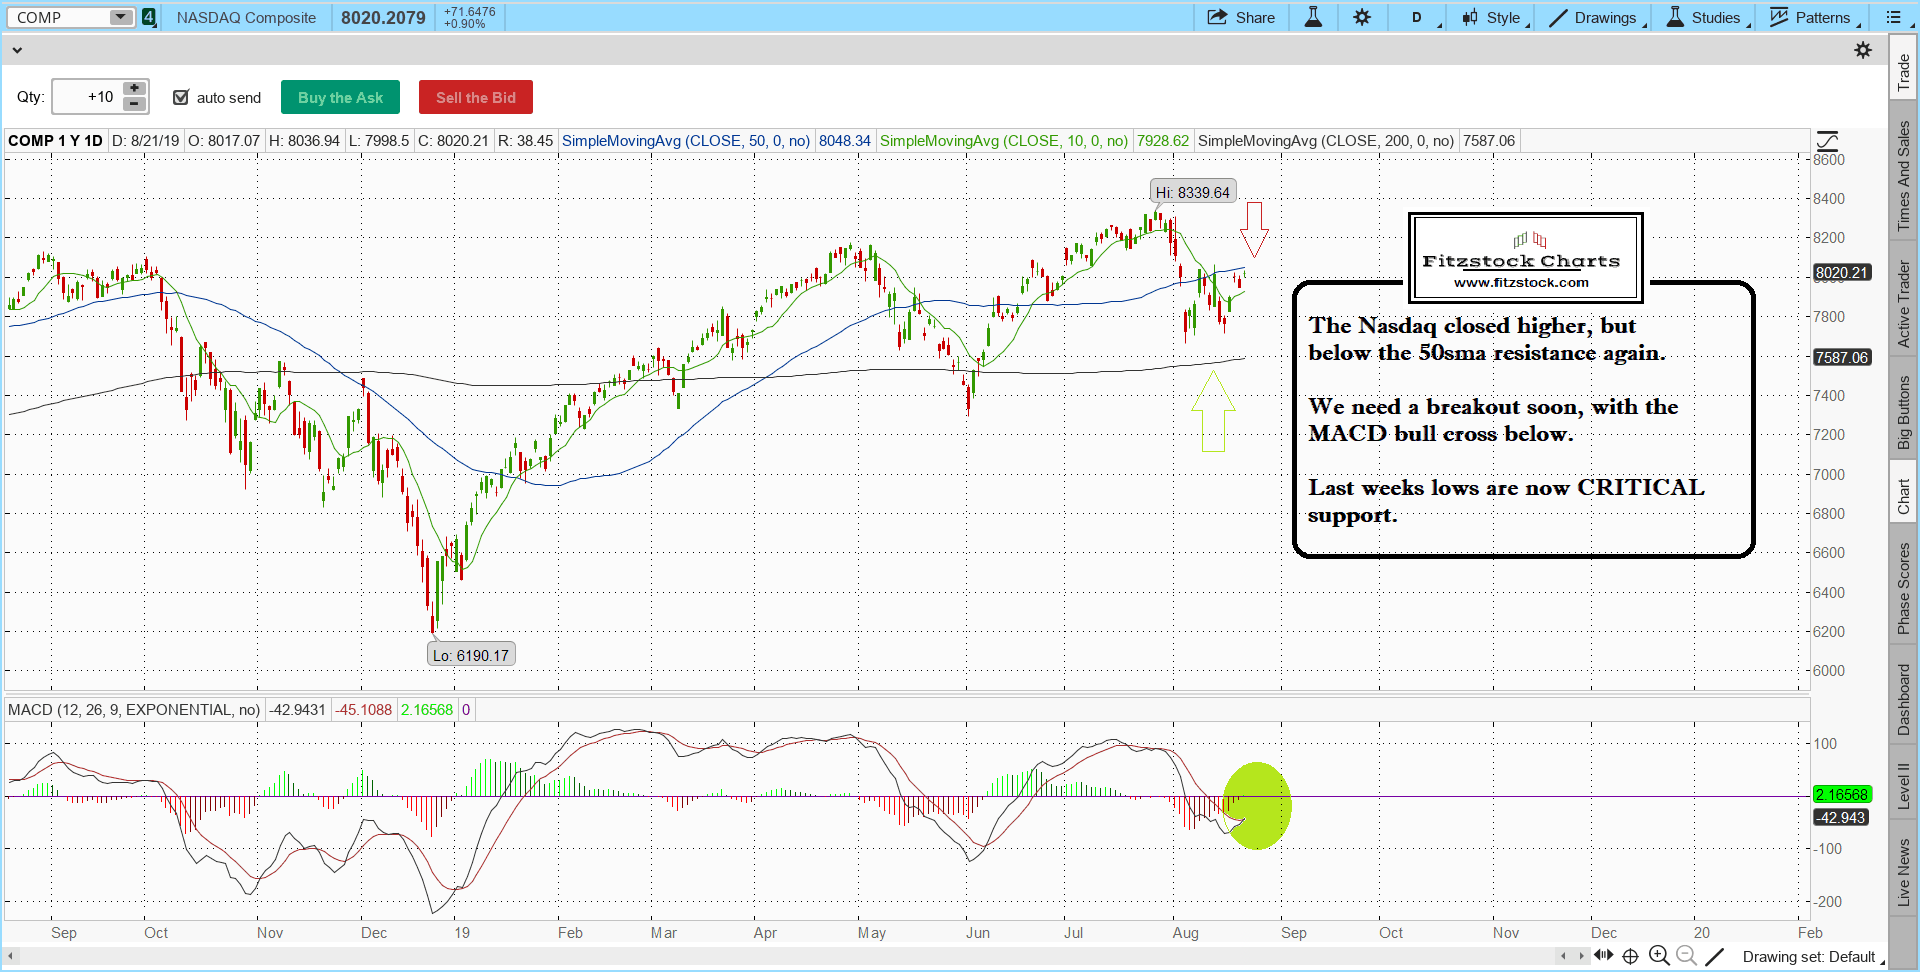Click the Qty input field
Viewport: 1920px width, 972px height.
click(88, 97)
